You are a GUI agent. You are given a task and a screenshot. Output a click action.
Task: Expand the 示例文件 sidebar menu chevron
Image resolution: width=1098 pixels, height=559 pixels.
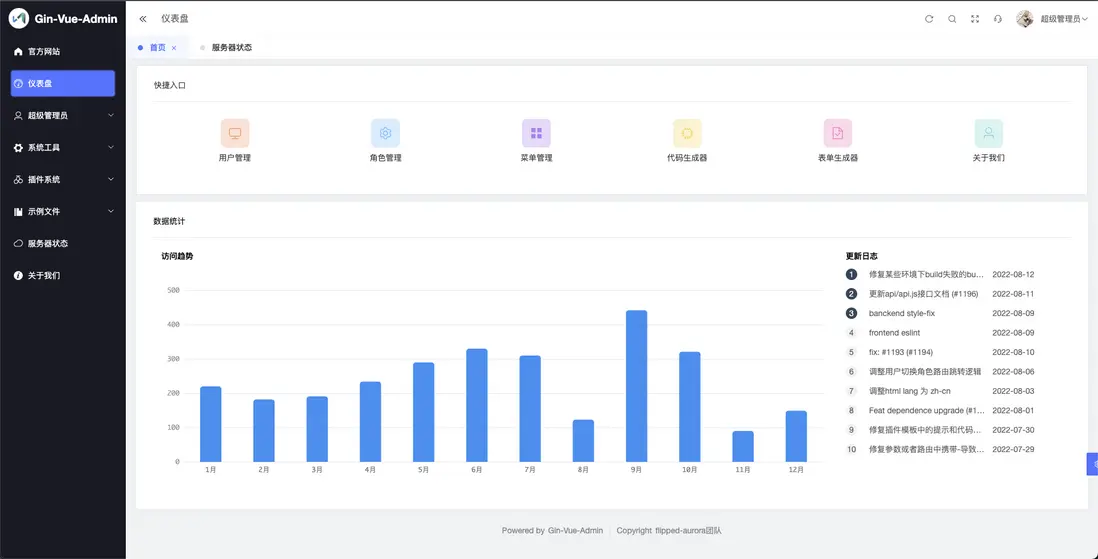[x=111, y=212]
